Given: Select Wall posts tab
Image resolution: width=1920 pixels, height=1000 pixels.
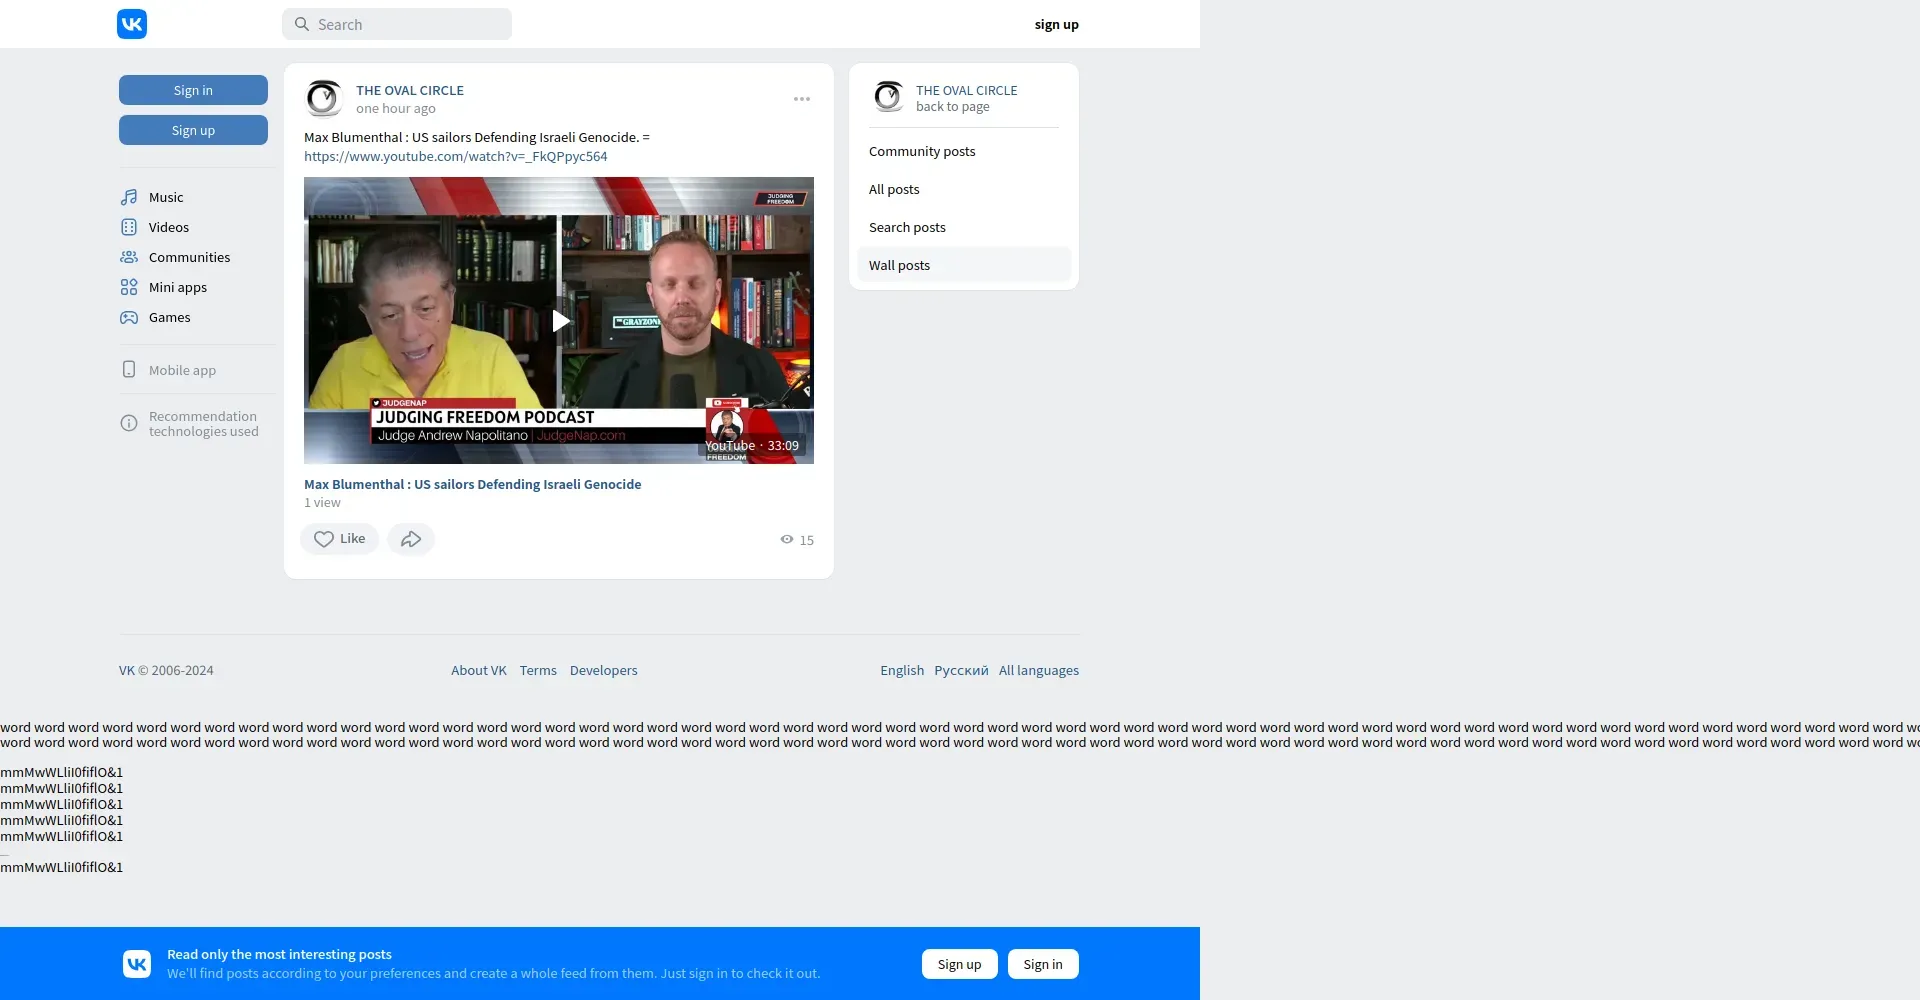Looking at the screenshot, I should pos(964,265).
